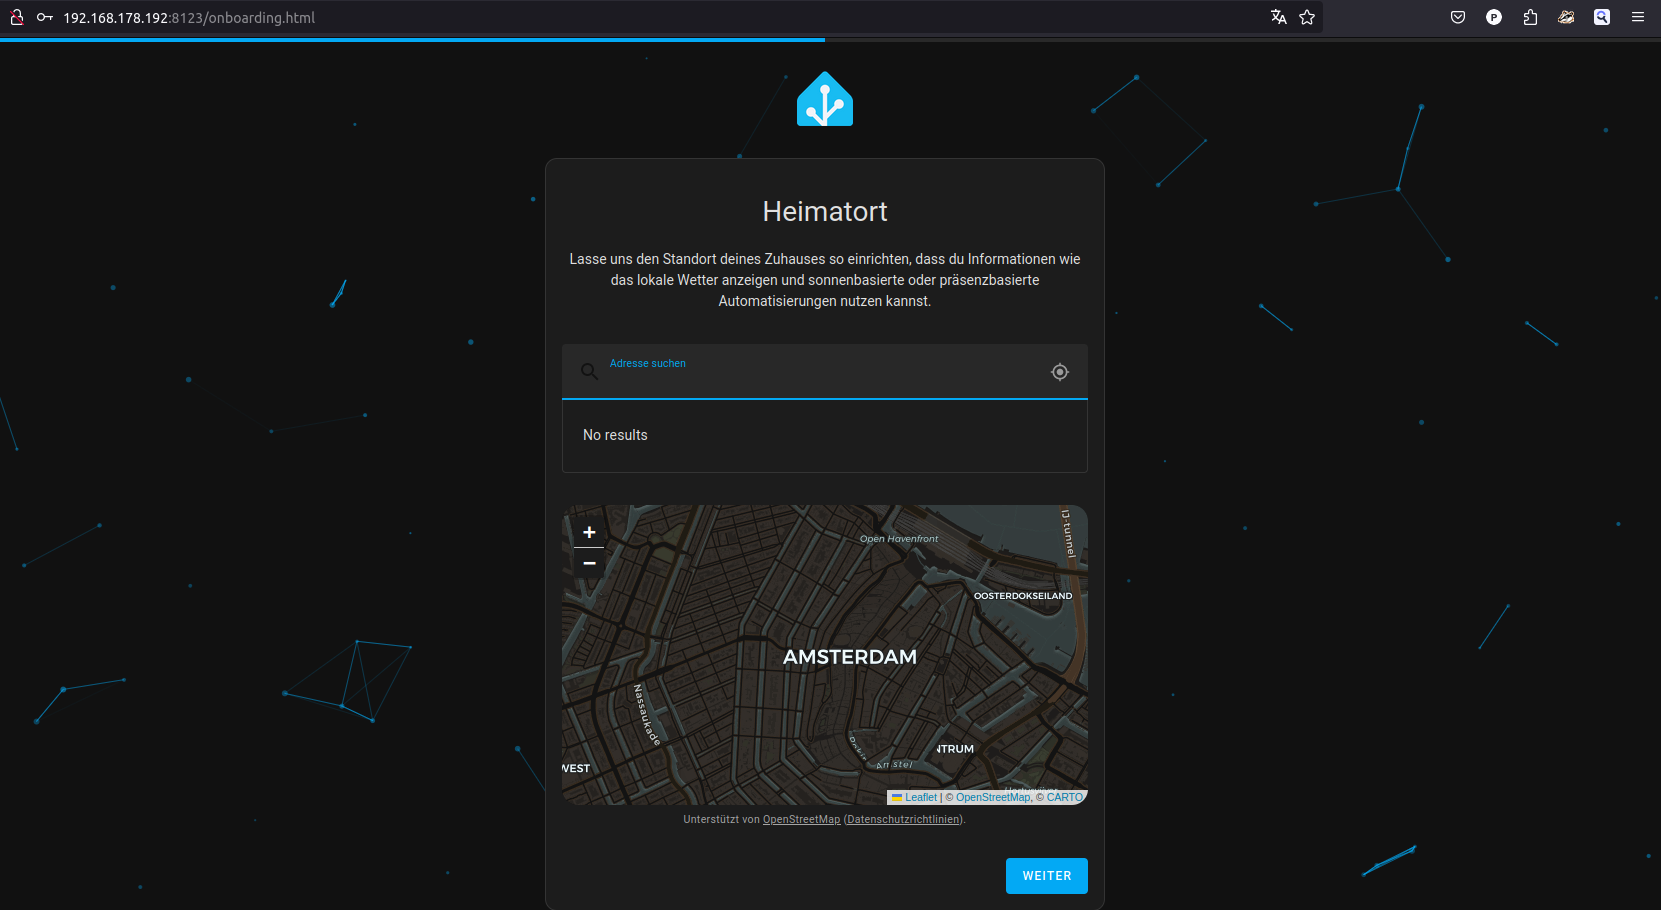This screenshot has width=1661, height=910.
Task: Click the Leaflet attribution link
Action: [920, 797]
